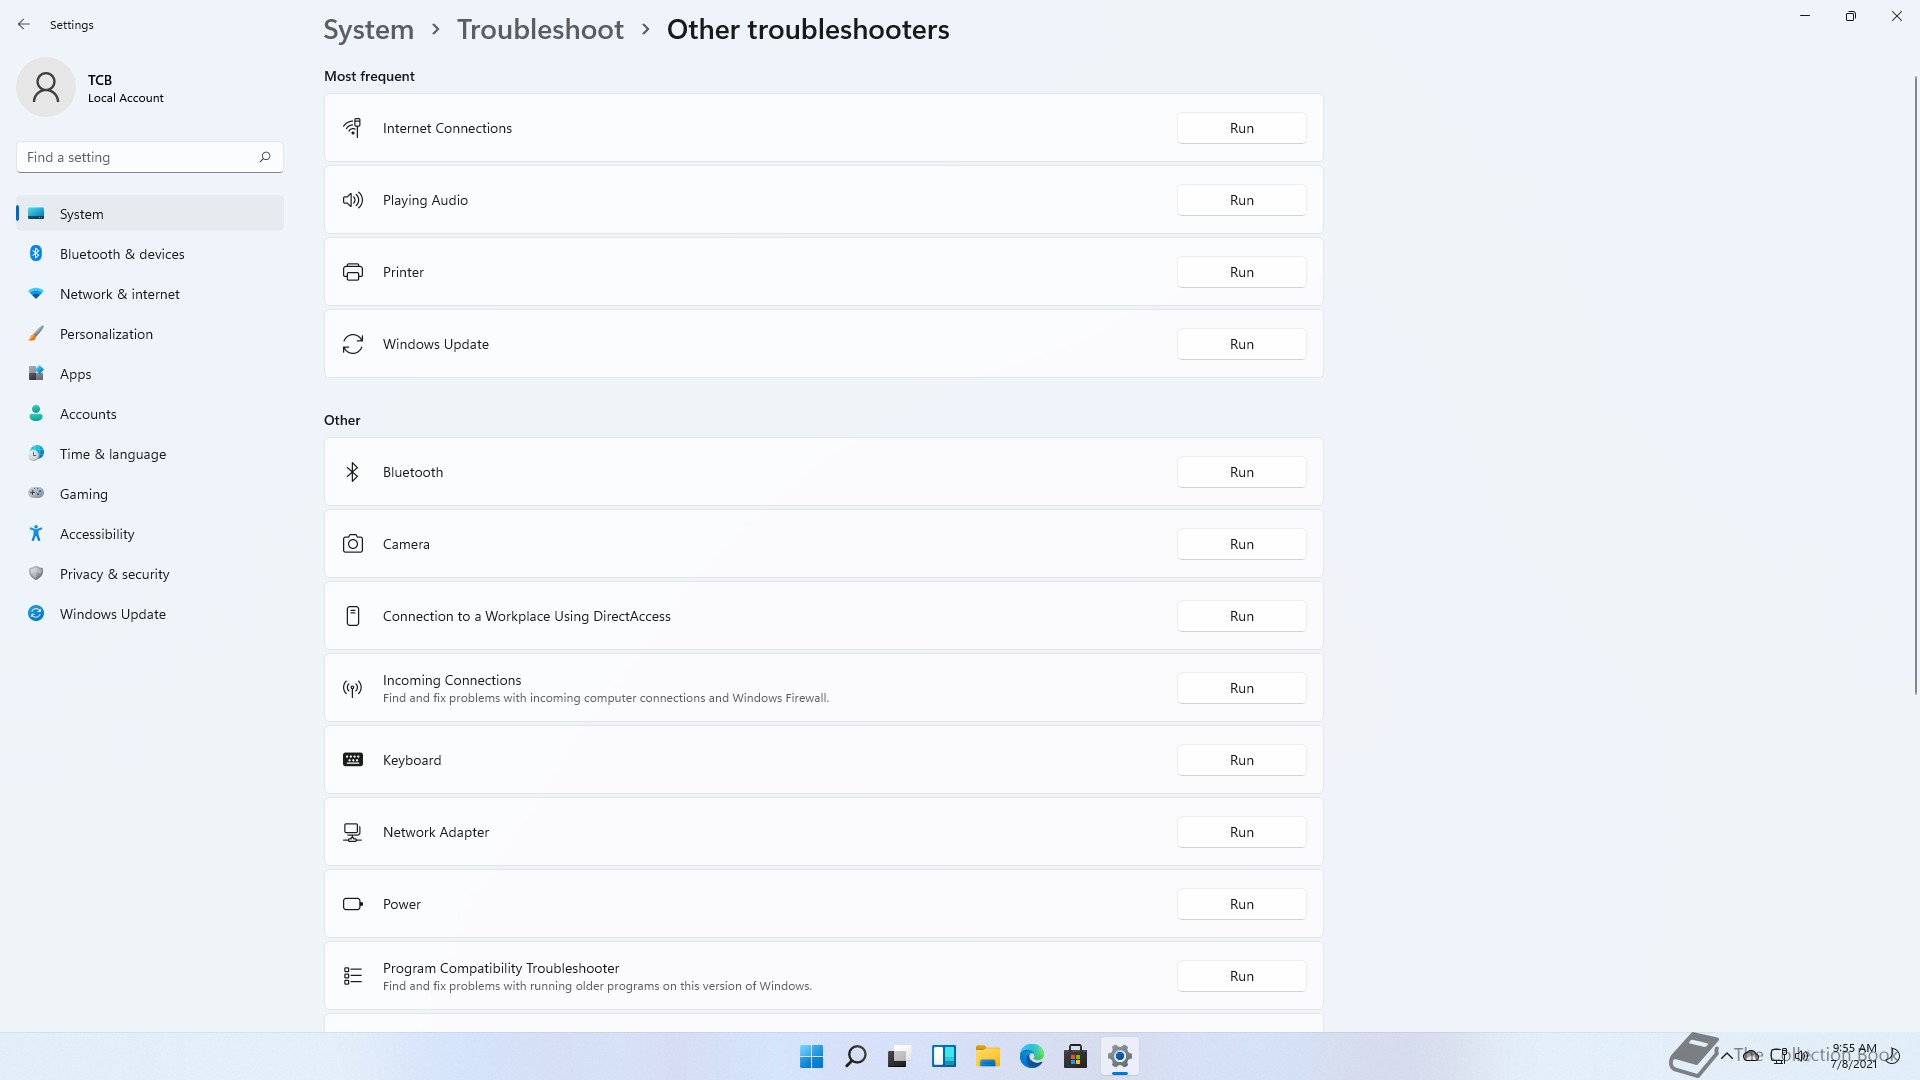The height and width of the screenshot is (1080, 1920).
Task: Run the Network Adapter troubleshooter
Action: [x=1241, y=832]
